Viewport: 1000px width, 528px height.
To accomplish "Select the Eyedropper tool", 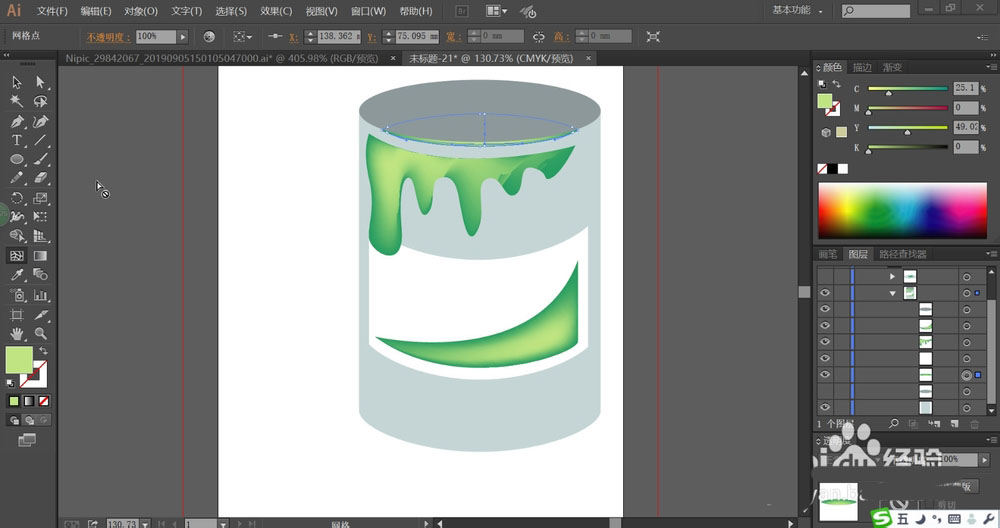I will pyautogui.click(x=17, y=275).
